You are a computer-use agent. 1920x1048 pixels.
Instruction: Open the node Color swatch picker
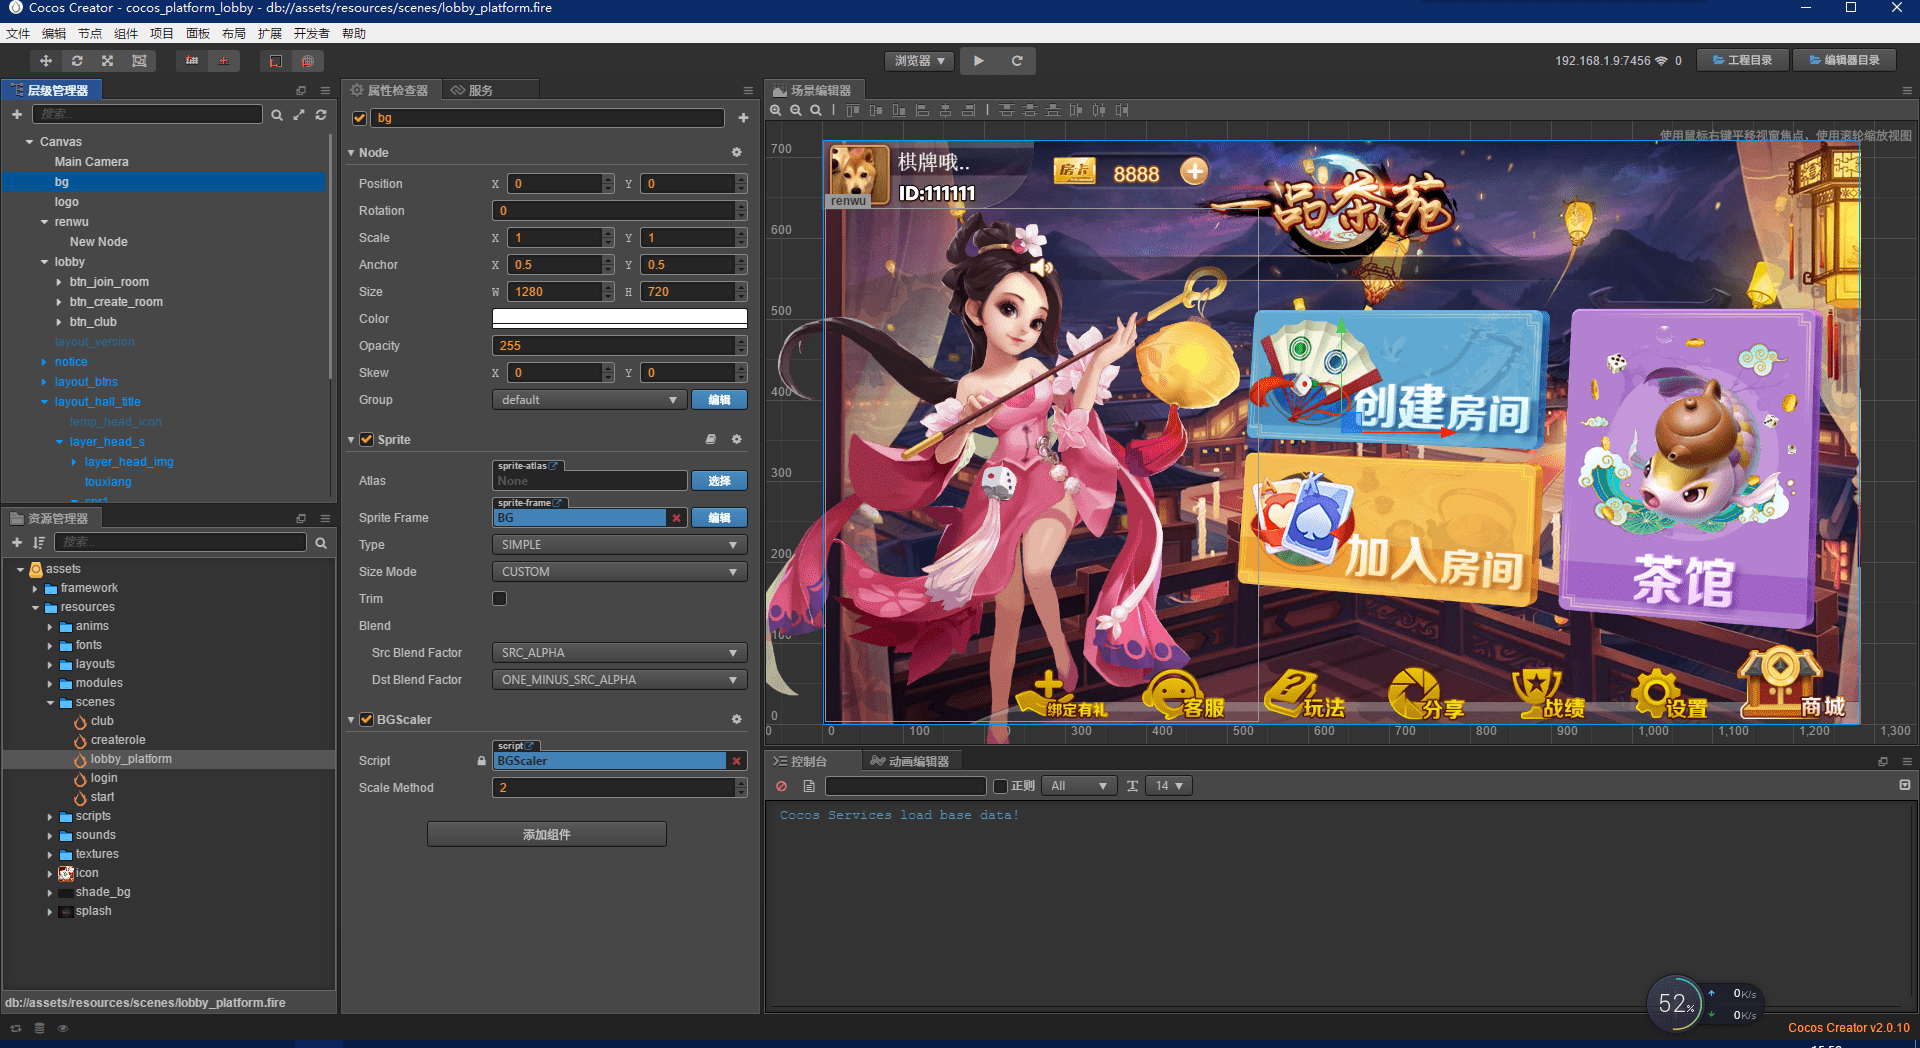tap(620, 318)
